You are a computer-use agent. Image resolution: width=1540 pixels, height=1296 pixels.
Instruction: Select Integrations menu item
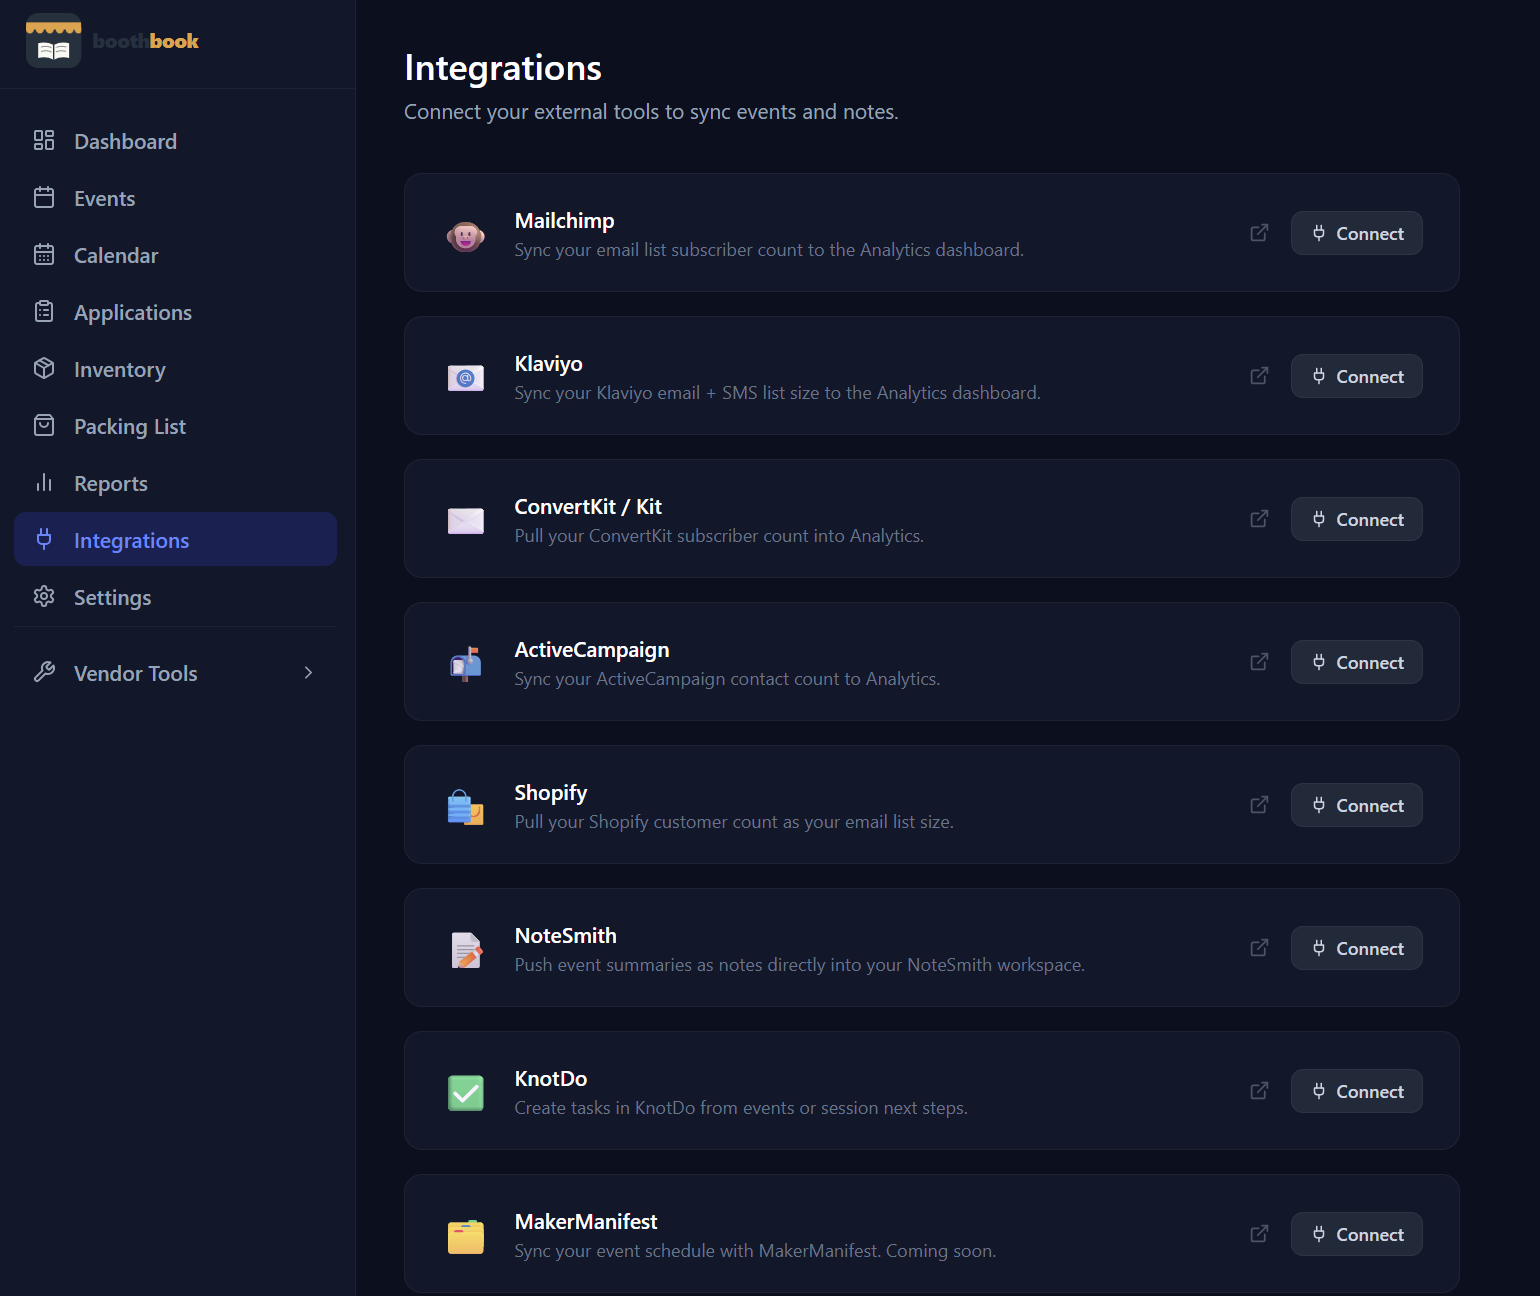175,539
